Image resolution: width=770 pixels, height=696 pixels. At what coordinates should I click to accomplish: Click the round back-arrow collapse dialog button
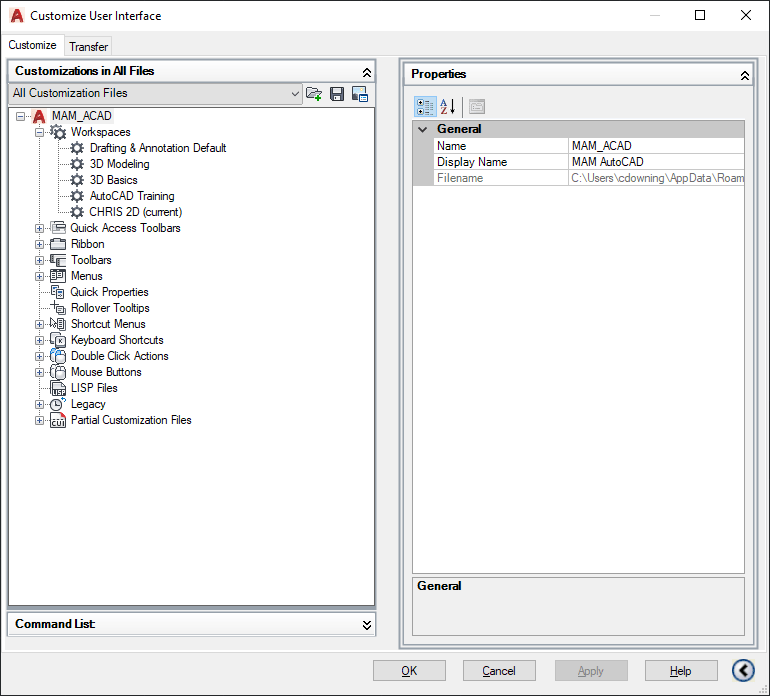click(x=743, y=670)
